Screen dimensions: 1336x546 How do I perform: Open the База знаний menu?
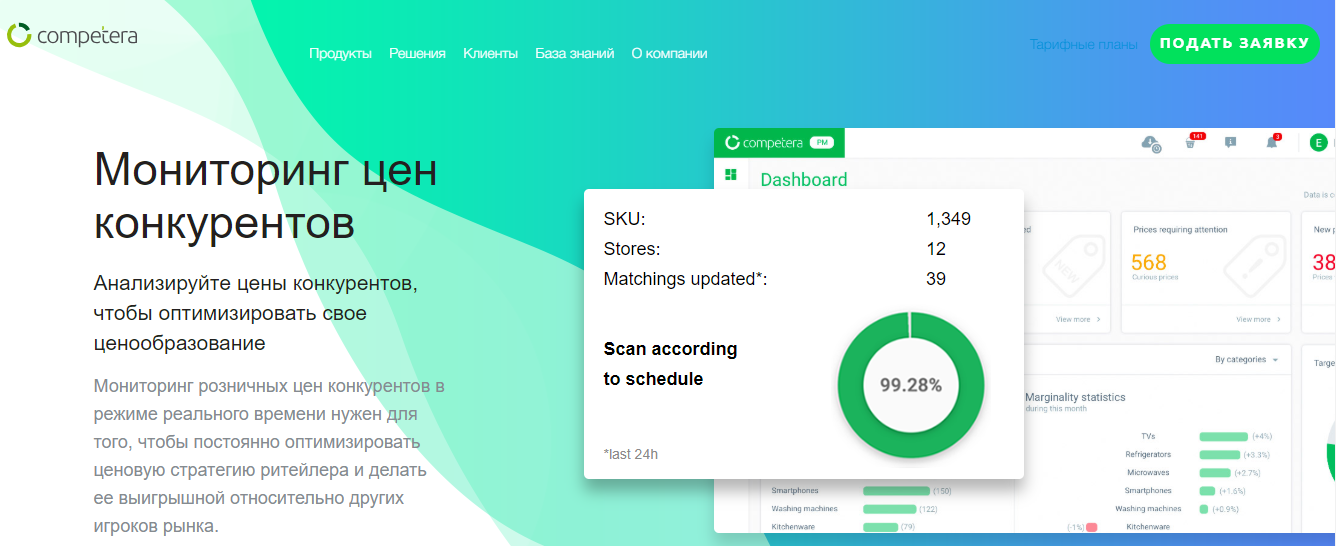pyautogui.click(x=574, y=54)
